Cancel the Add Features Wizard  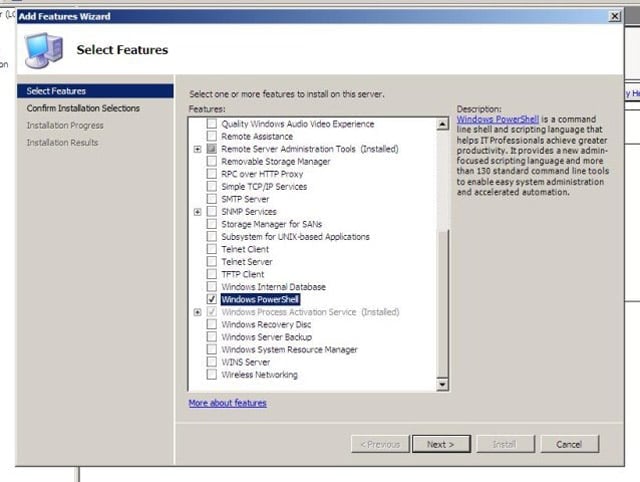tap(569, 444)
